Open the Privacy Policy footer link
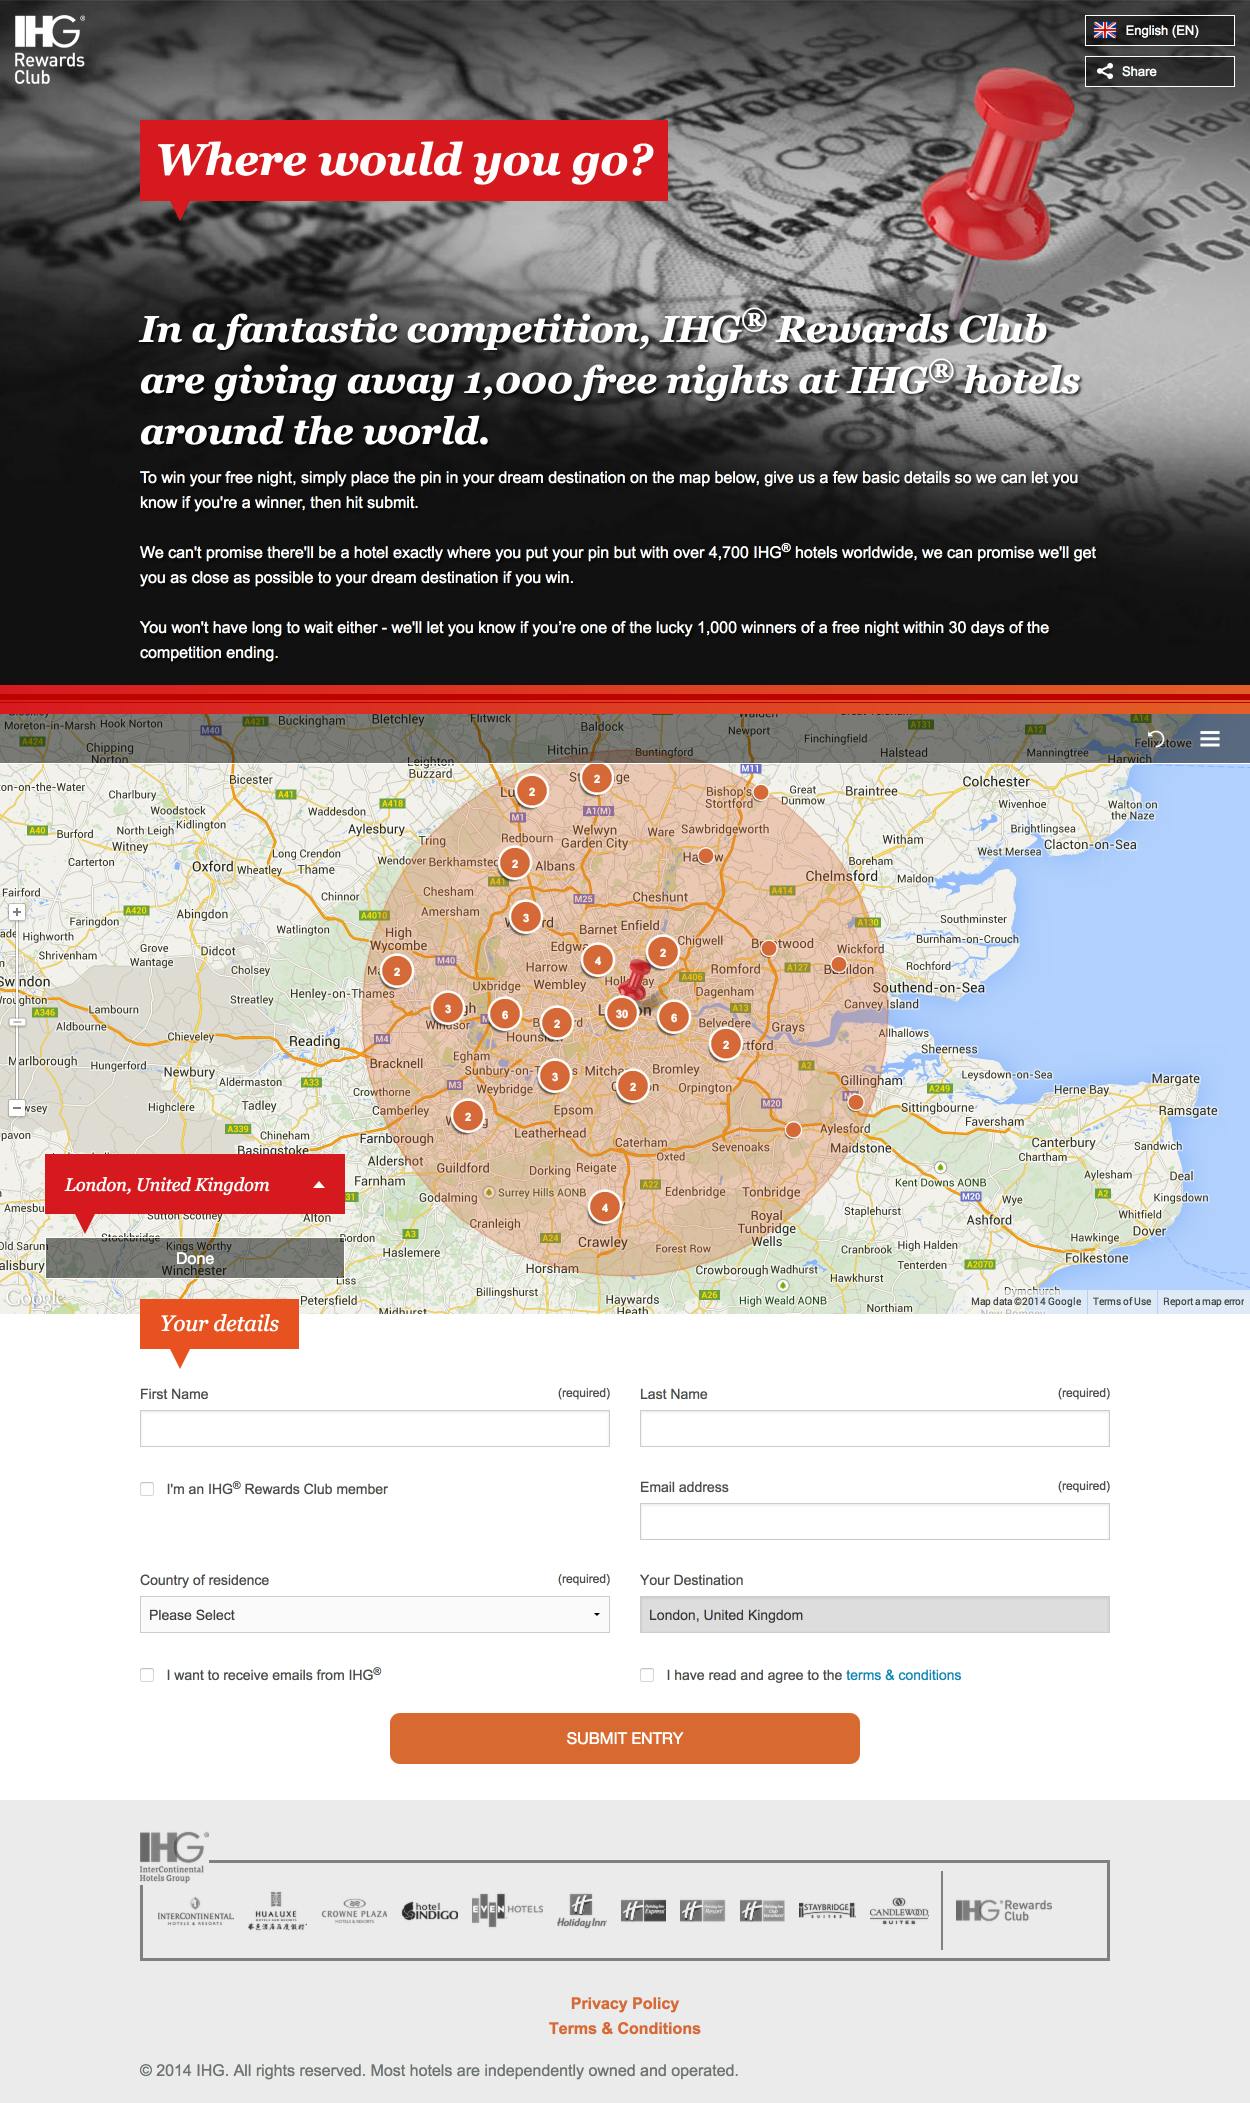The image size is (1250, 2103). (x=625, y=2003)
